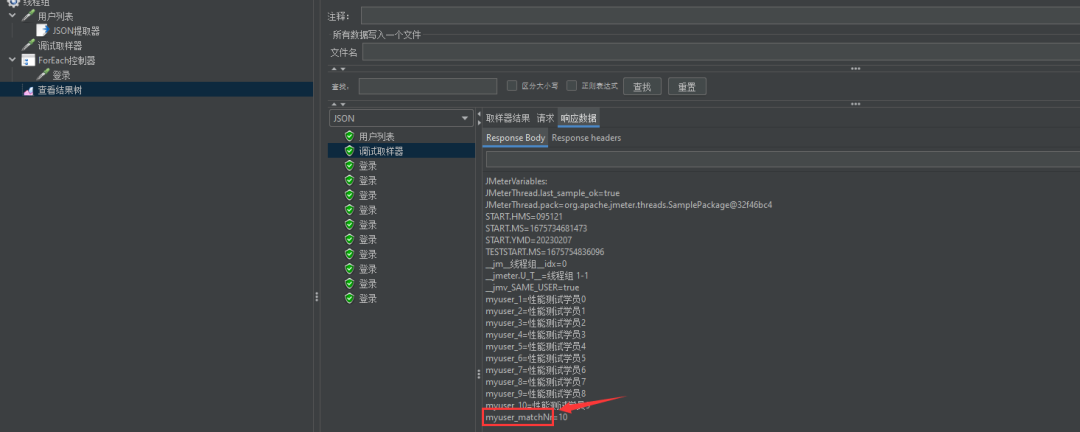
Task: Click 'myuser_6=性能测试学员5' line
Action: click(535, 358)
